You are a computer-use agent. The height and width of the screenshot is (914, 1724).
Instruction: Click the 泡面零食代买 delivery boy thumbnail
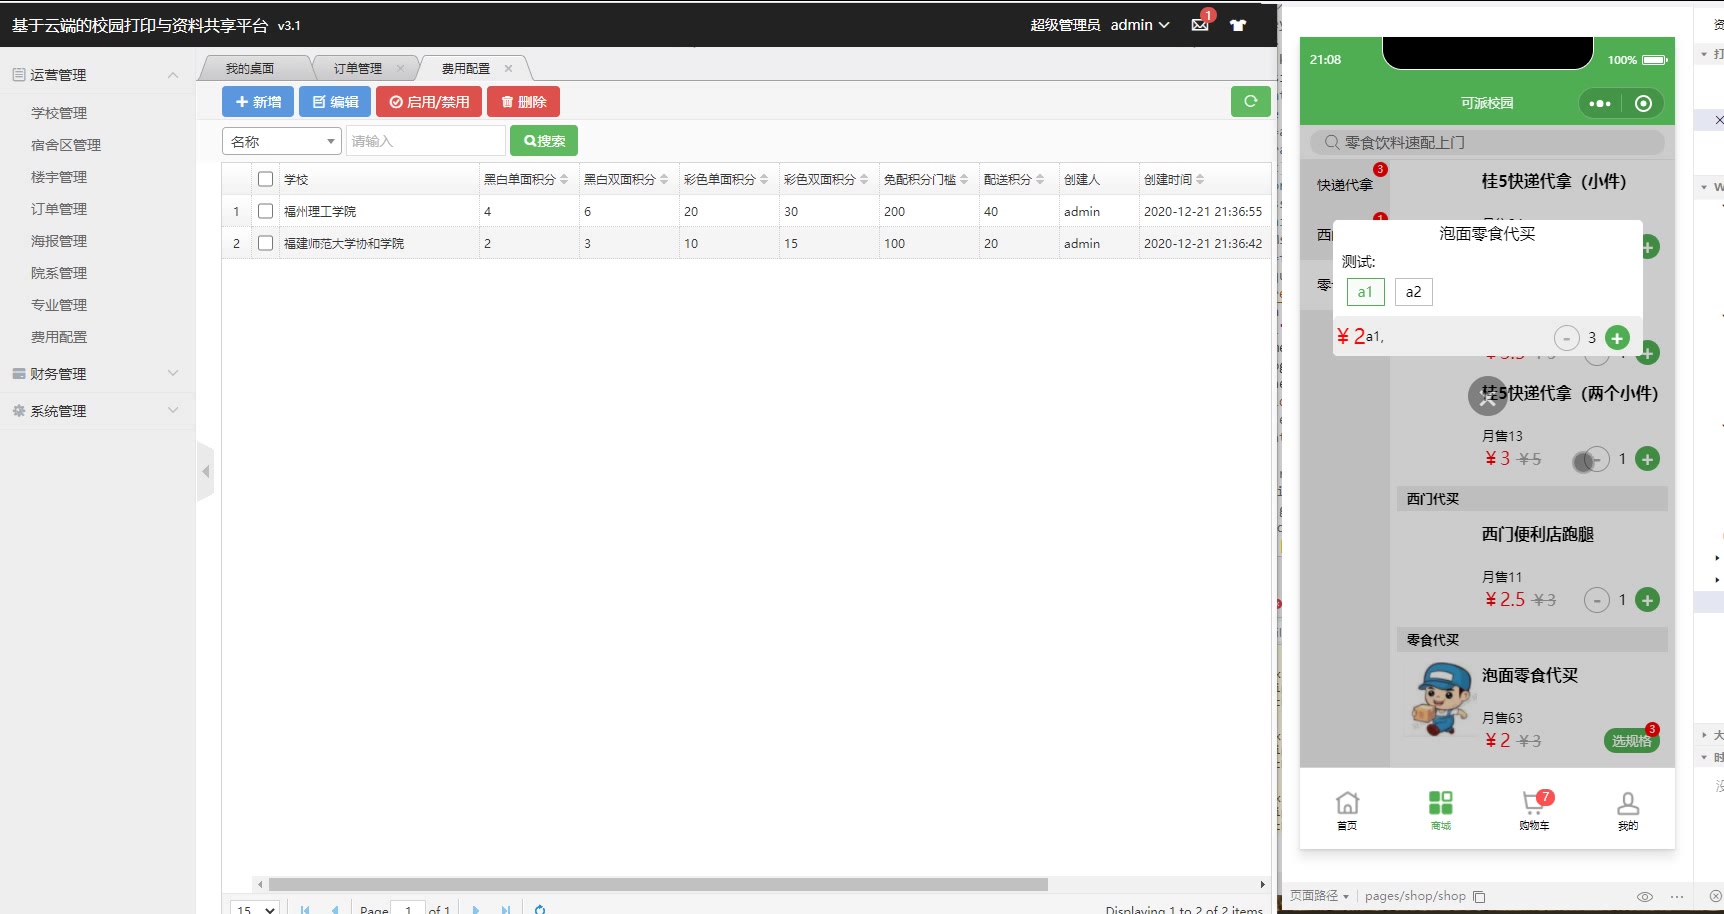click(x=1440, y=700)
